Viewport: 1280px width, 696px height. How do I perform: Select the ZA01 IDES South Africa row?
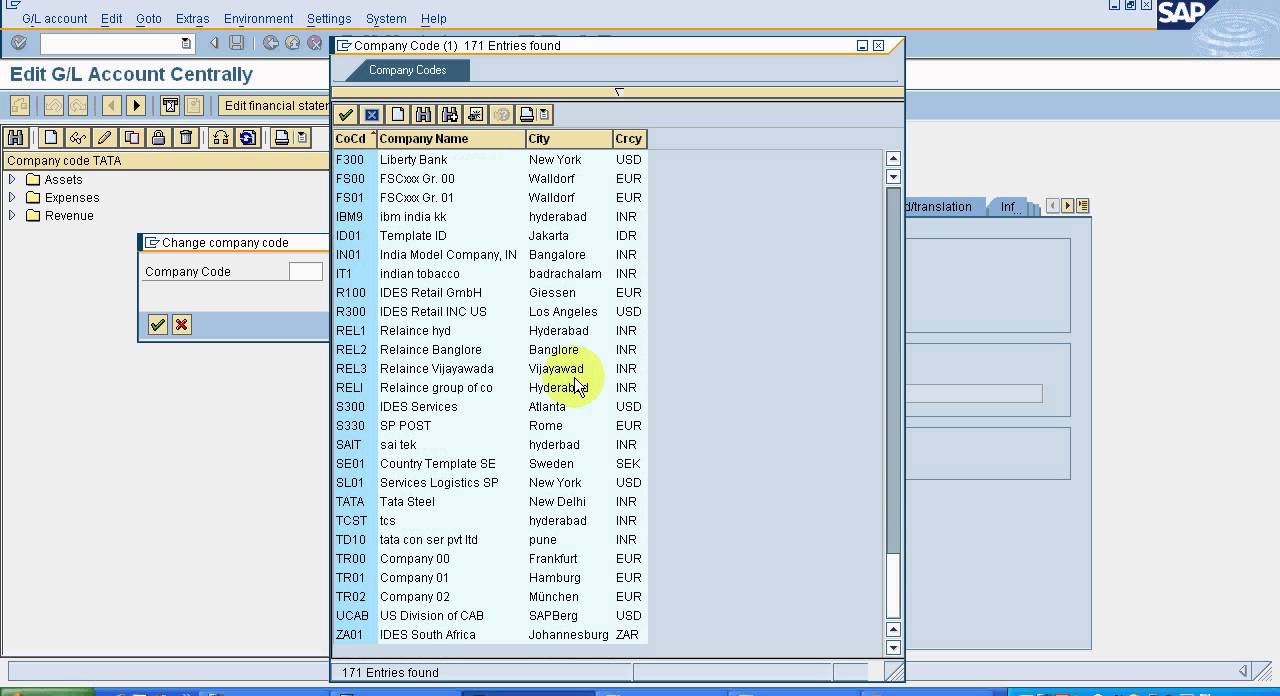pos(491,635)
